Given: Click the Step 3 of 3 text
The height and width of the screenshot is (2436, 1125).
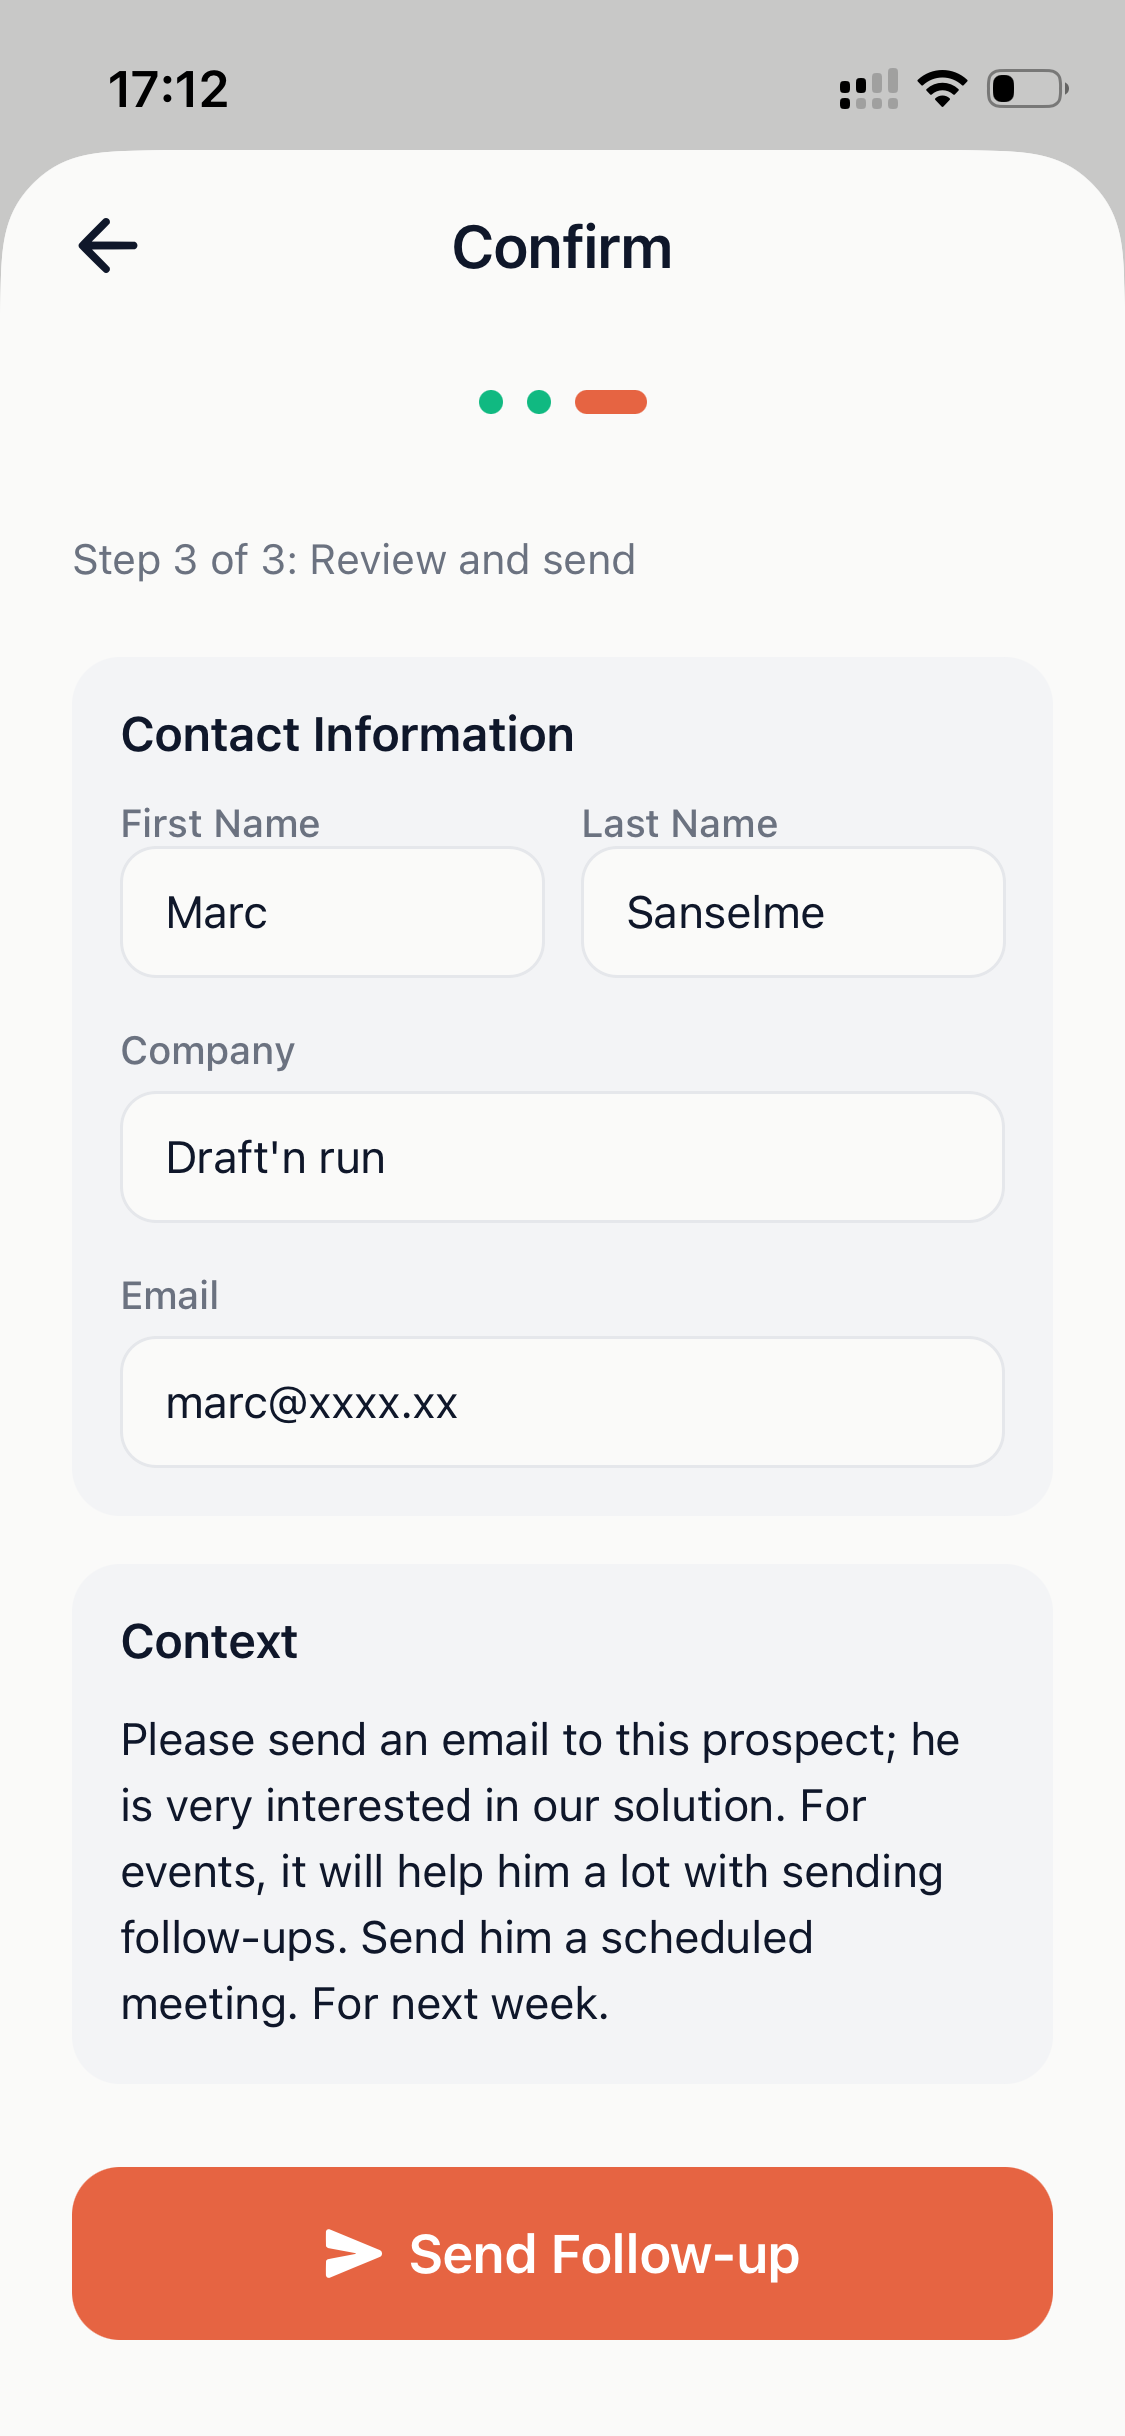Looking at the screenshot, I should 354,560.
